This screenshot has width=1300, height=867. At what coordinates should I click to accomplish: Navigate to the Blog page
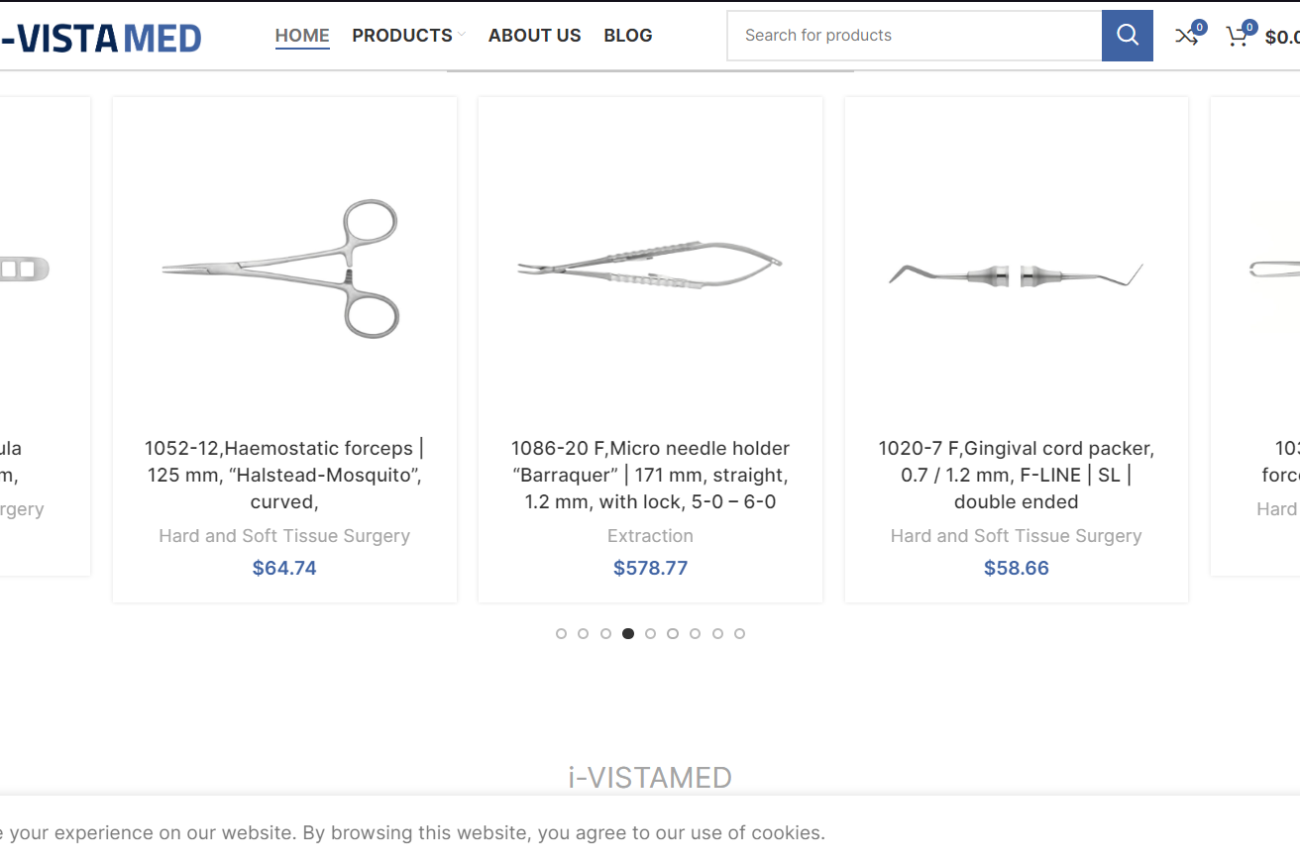pos(628,36)
